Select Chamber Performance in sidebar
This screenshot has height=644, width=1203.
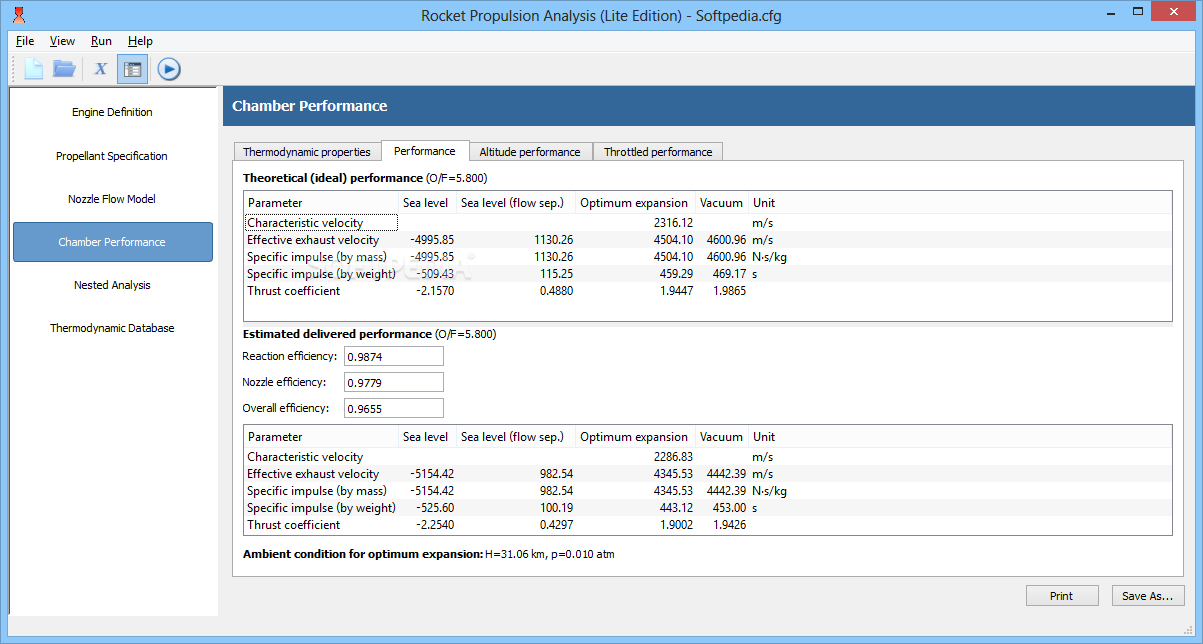coord(112,242)
